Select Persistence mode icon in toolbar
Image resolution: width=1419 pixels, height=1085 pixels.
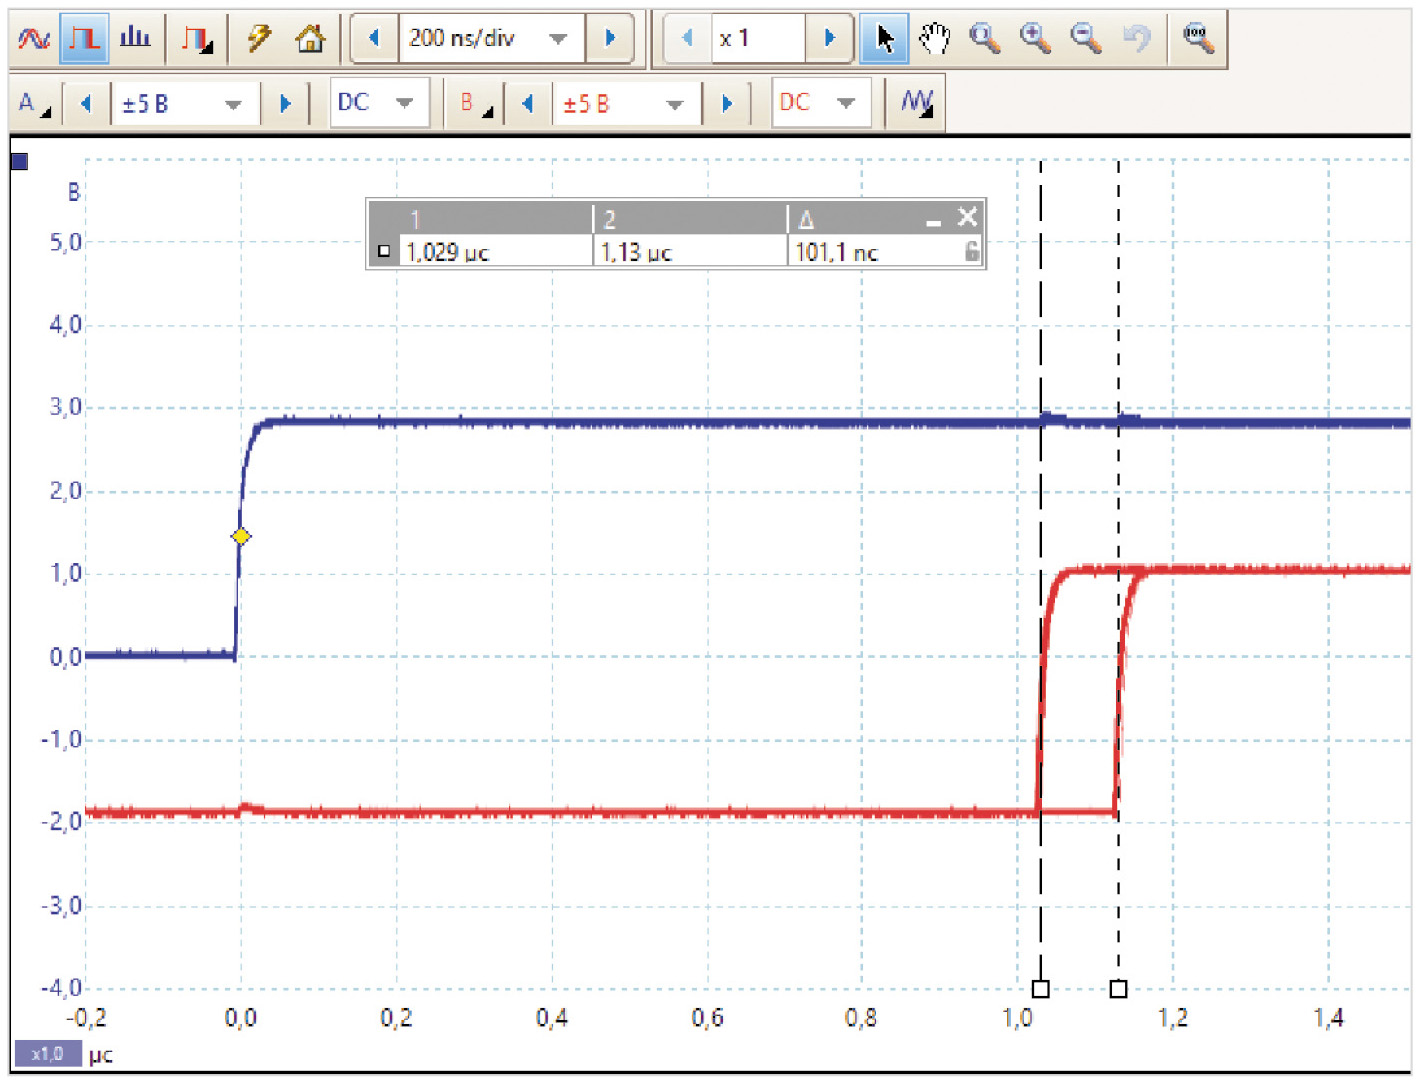coord(84,39)
